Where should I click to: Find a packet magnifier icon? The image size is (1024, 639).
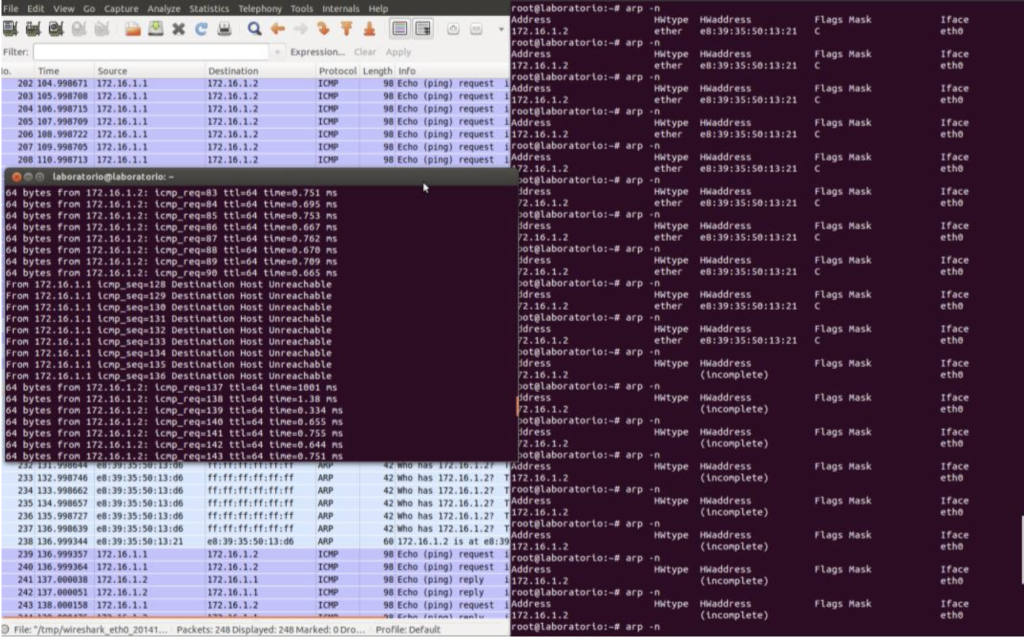255,29
